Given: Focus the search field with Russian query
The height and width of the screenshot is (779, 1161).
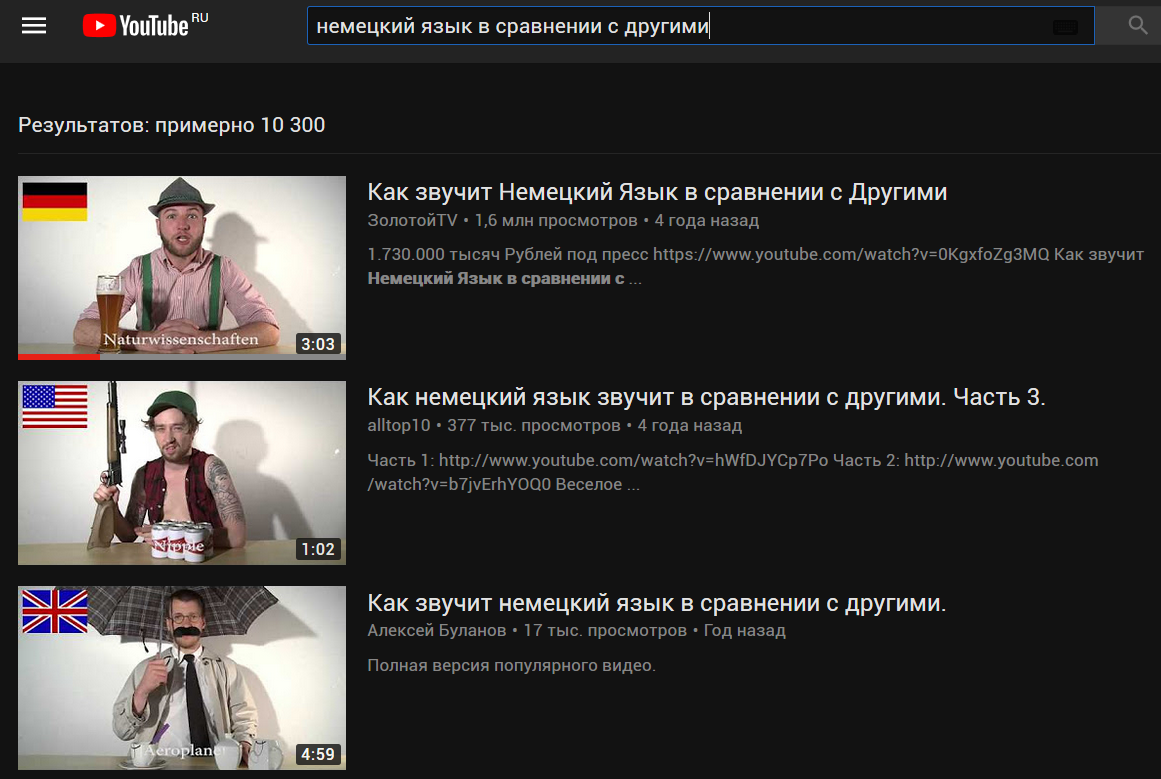Looking at the screenshot, I should 700,26.
